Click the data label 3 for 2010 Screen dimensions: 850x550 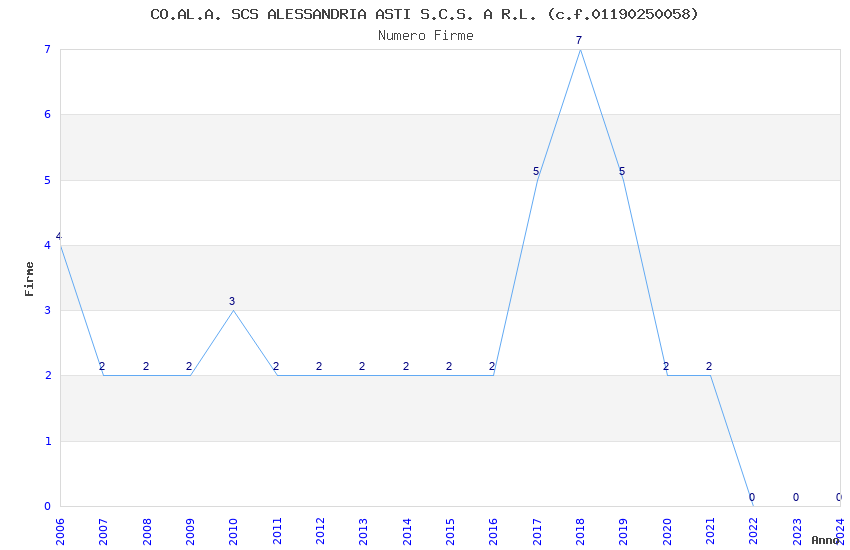tap(232, 301)
